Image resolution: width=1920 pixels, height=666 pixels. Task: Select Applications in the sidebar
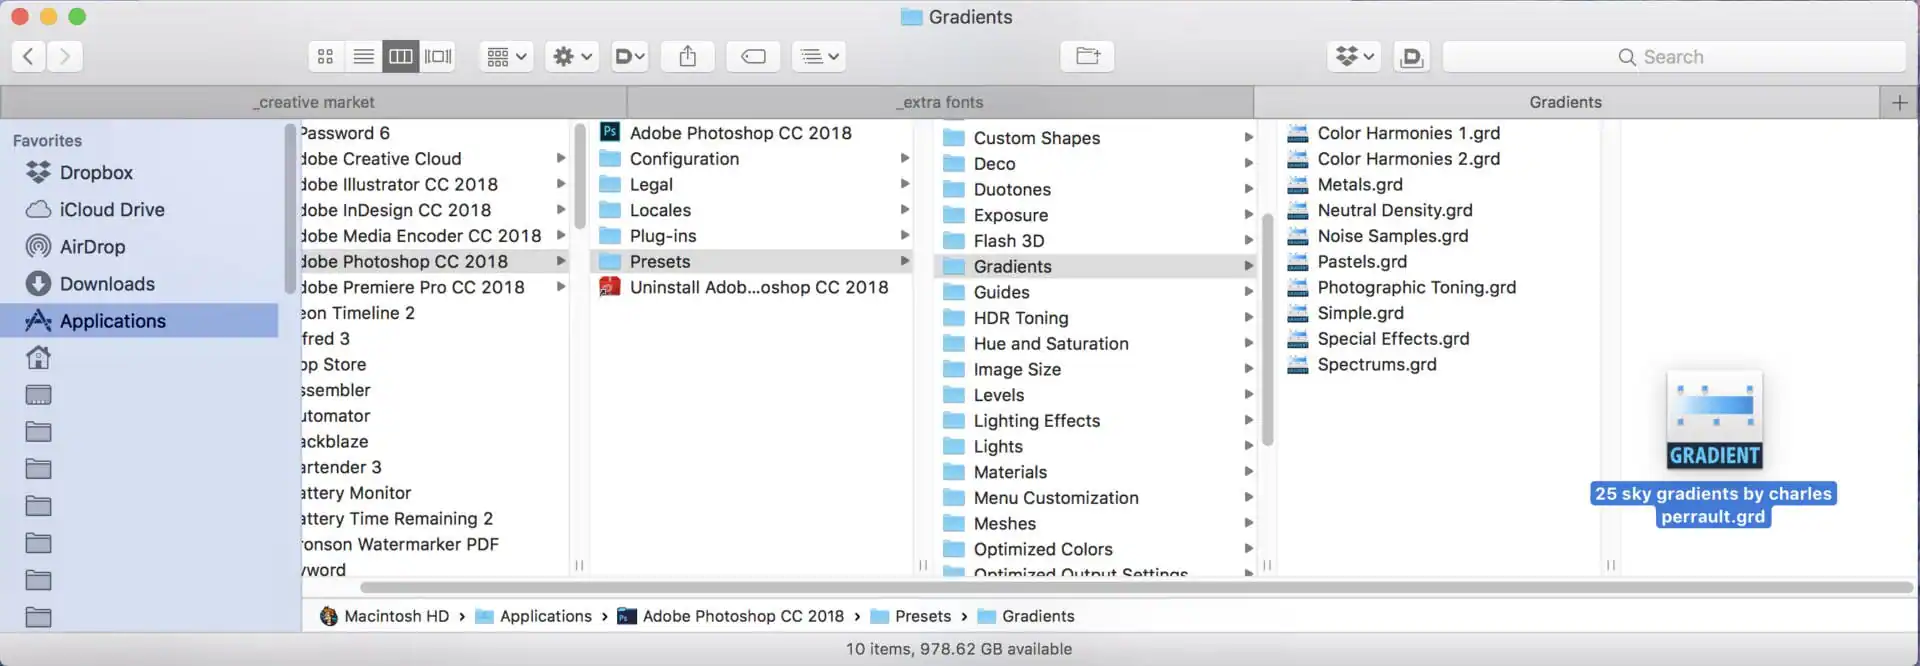pyautogui.click(x=140, y=320)
